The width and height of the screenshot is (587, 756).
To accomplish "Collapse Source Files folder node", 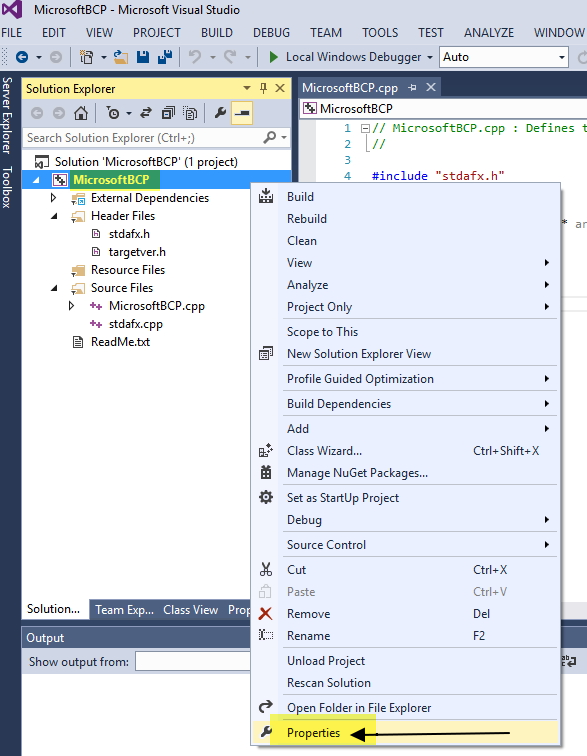I will click(55, 288).
